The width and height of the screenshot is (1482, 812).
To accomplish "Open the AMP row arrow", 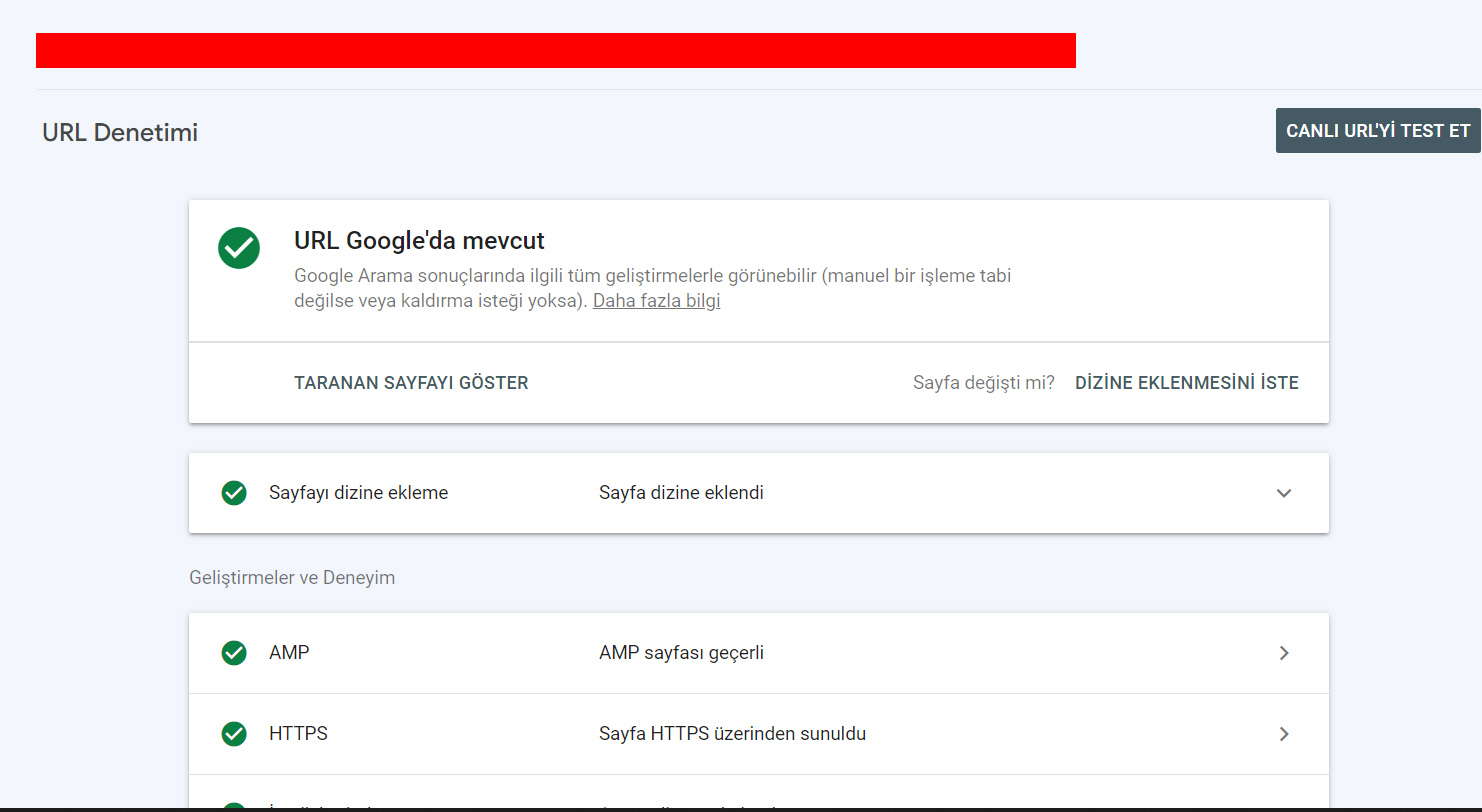I will coord(1284,653).
